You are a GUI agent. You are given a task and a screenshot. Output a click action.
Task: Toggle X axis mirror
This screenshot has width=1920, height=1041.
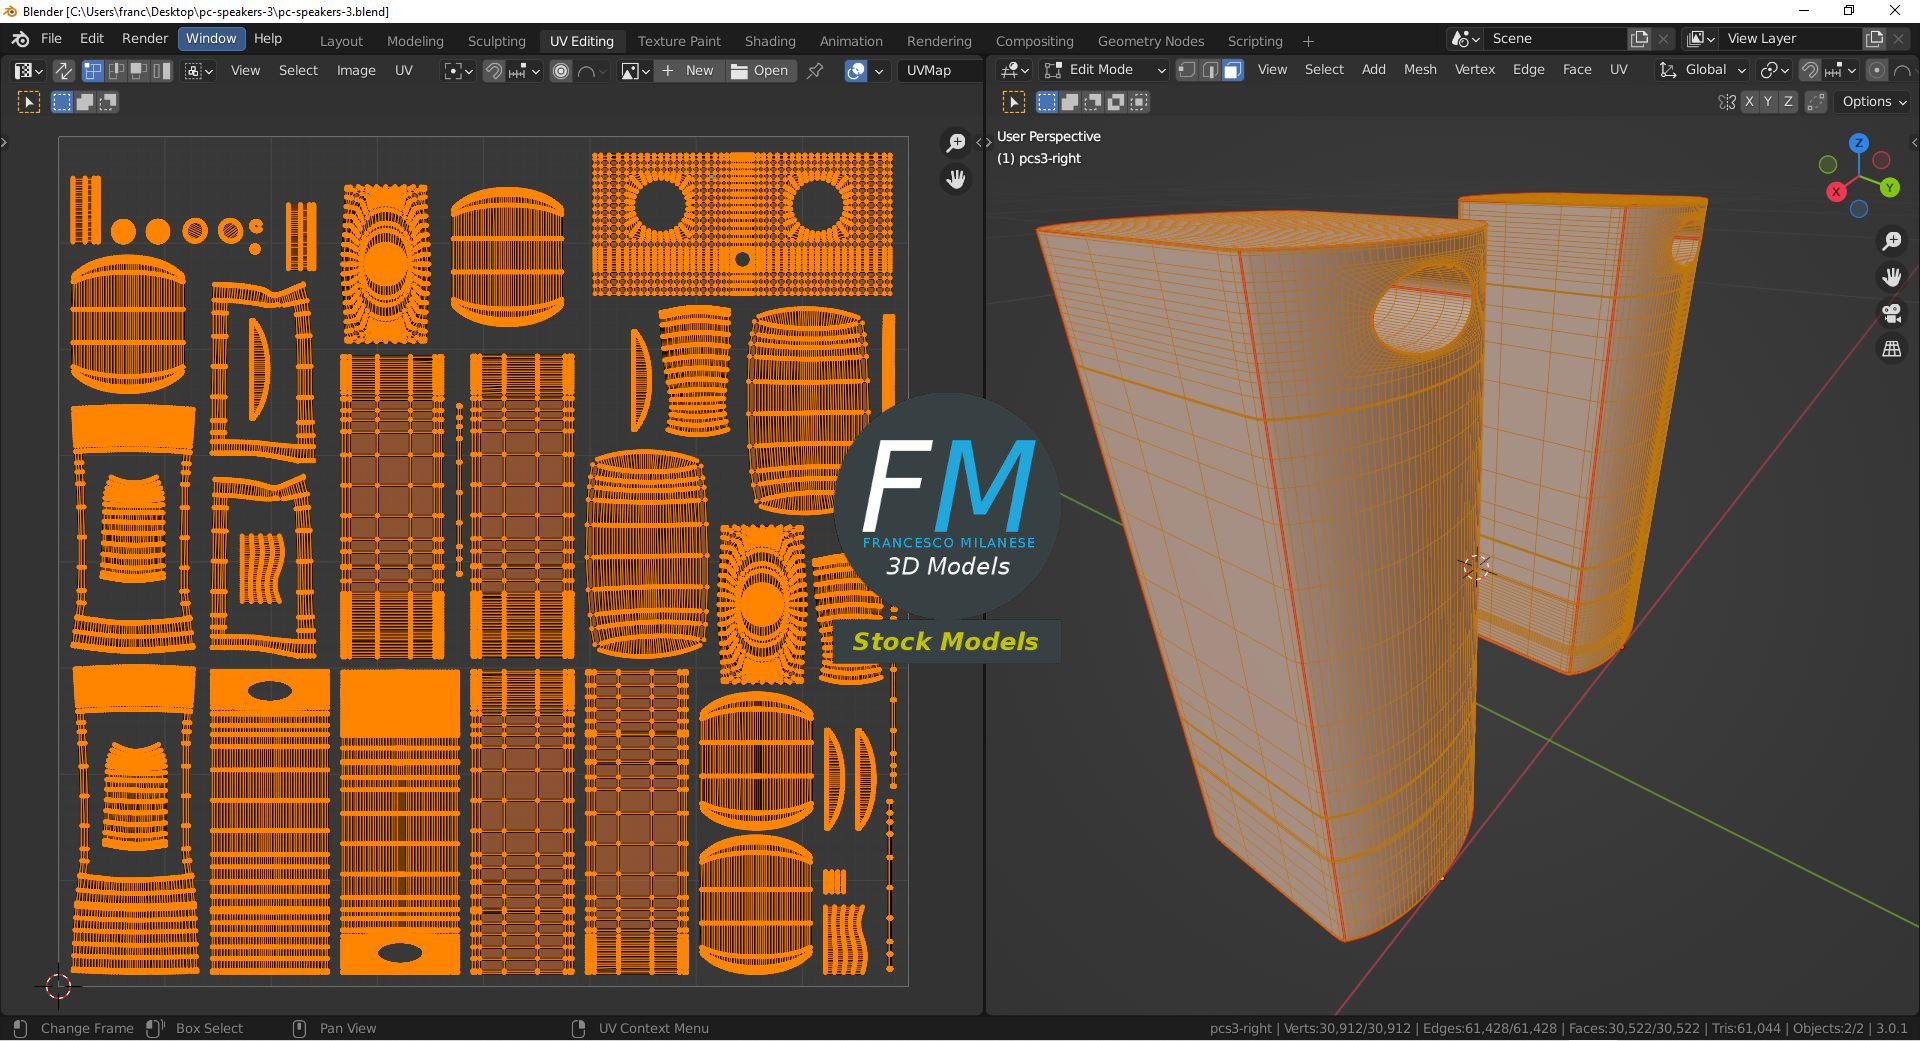(x=1749, y=102)
